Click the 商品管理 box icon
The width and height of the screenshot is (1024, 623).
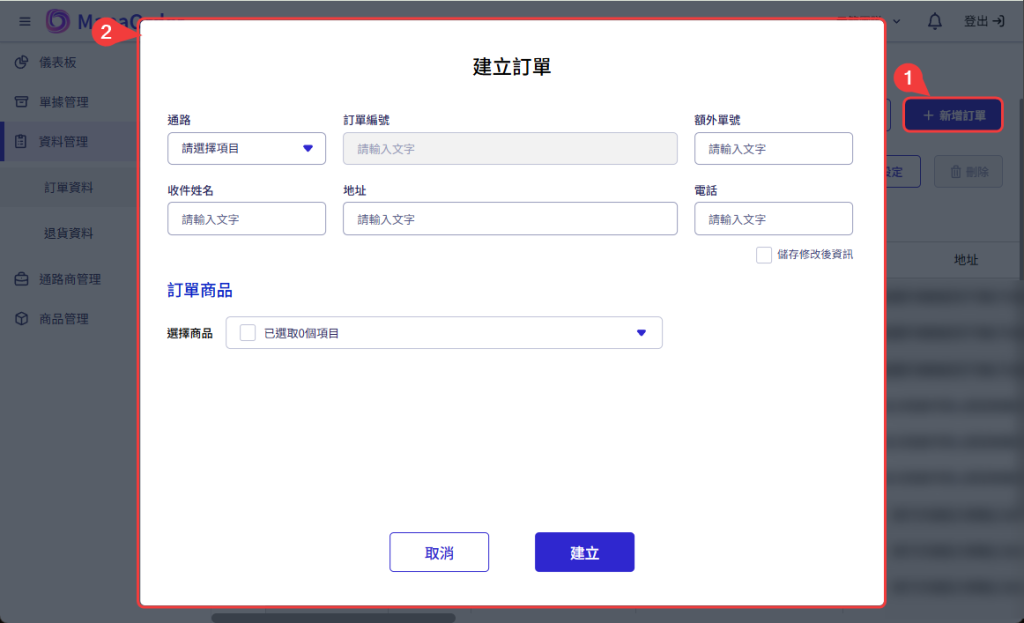21,319
